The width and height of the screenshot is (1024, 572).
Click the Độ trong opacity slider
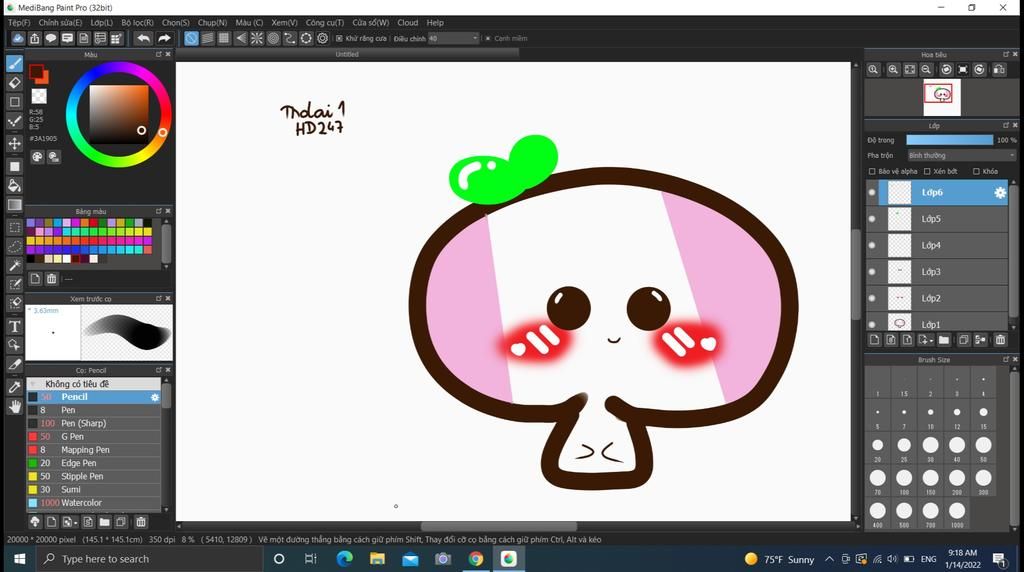(x=950, y=140)
